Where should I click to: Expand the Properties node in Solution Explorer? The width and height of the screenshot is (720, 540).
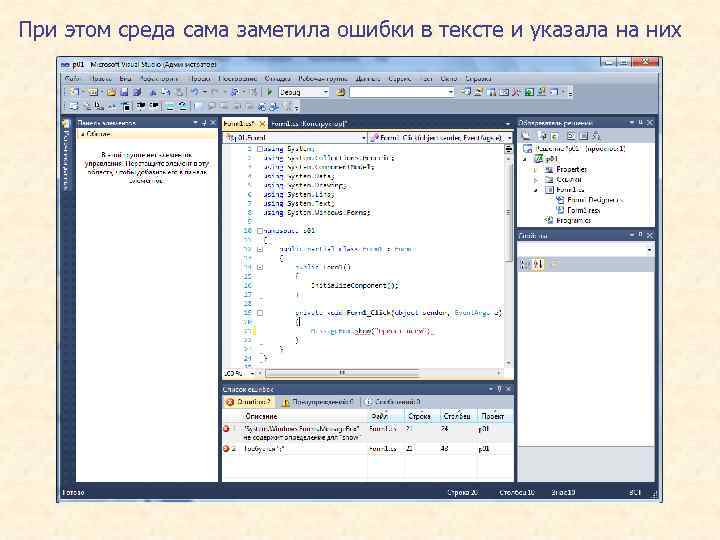[535, 169]
